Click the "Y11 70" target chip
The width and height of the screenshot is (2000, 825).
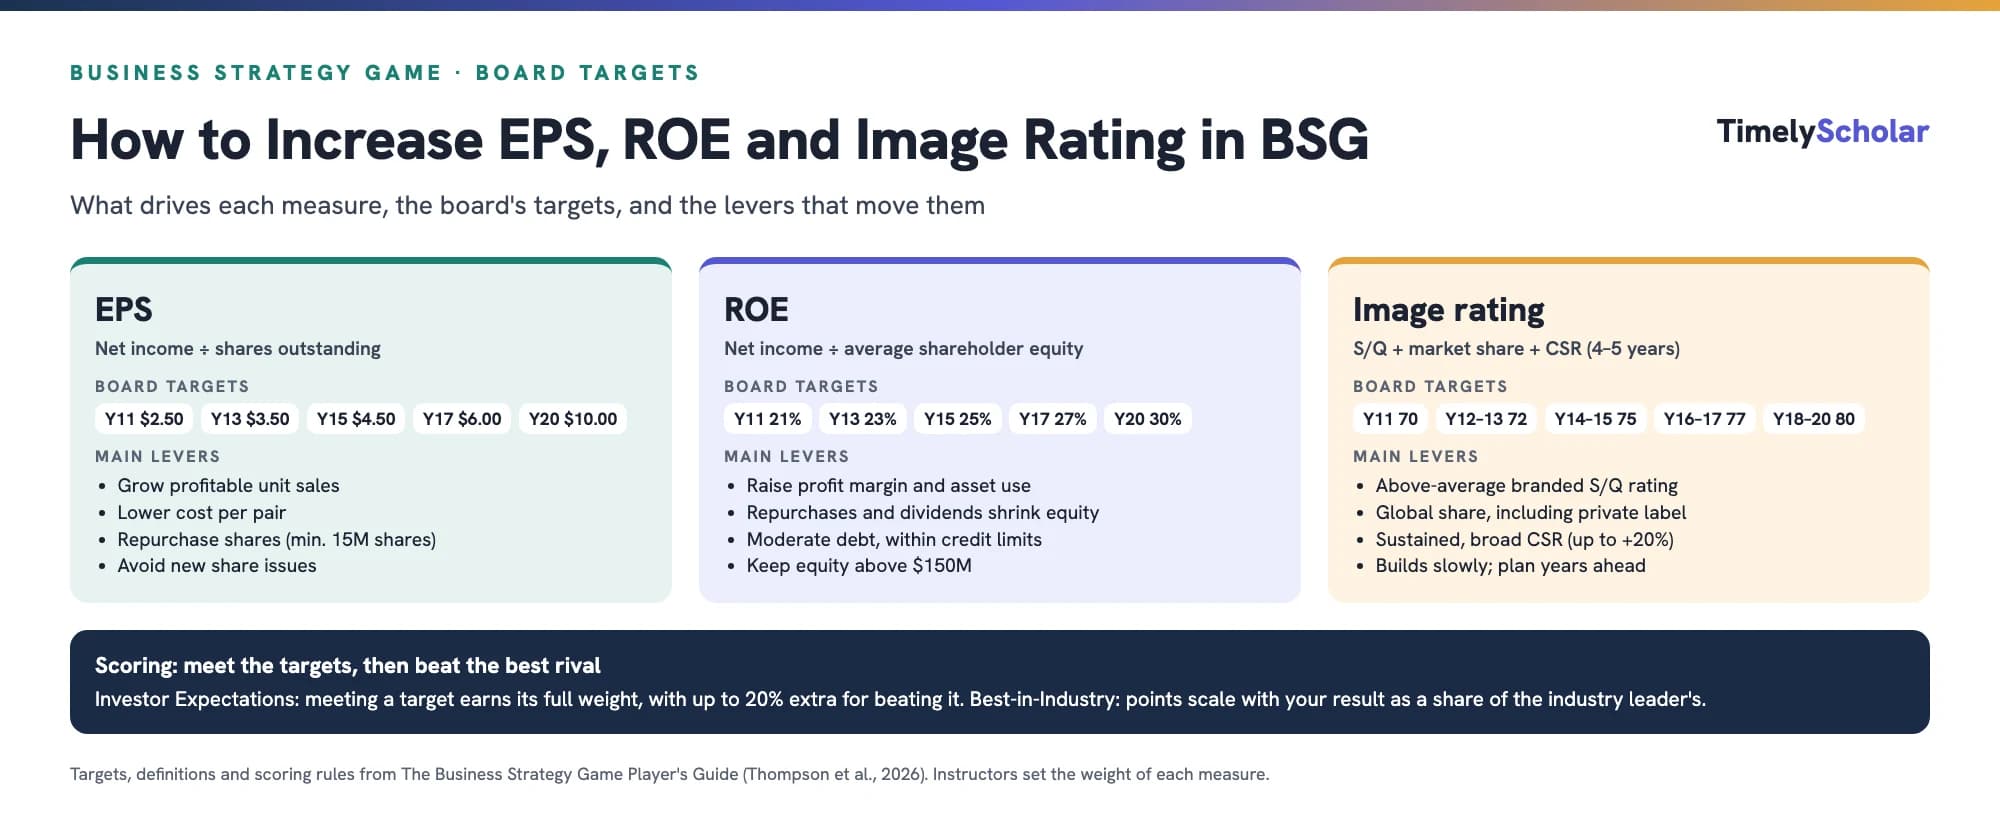point(1391,419)
